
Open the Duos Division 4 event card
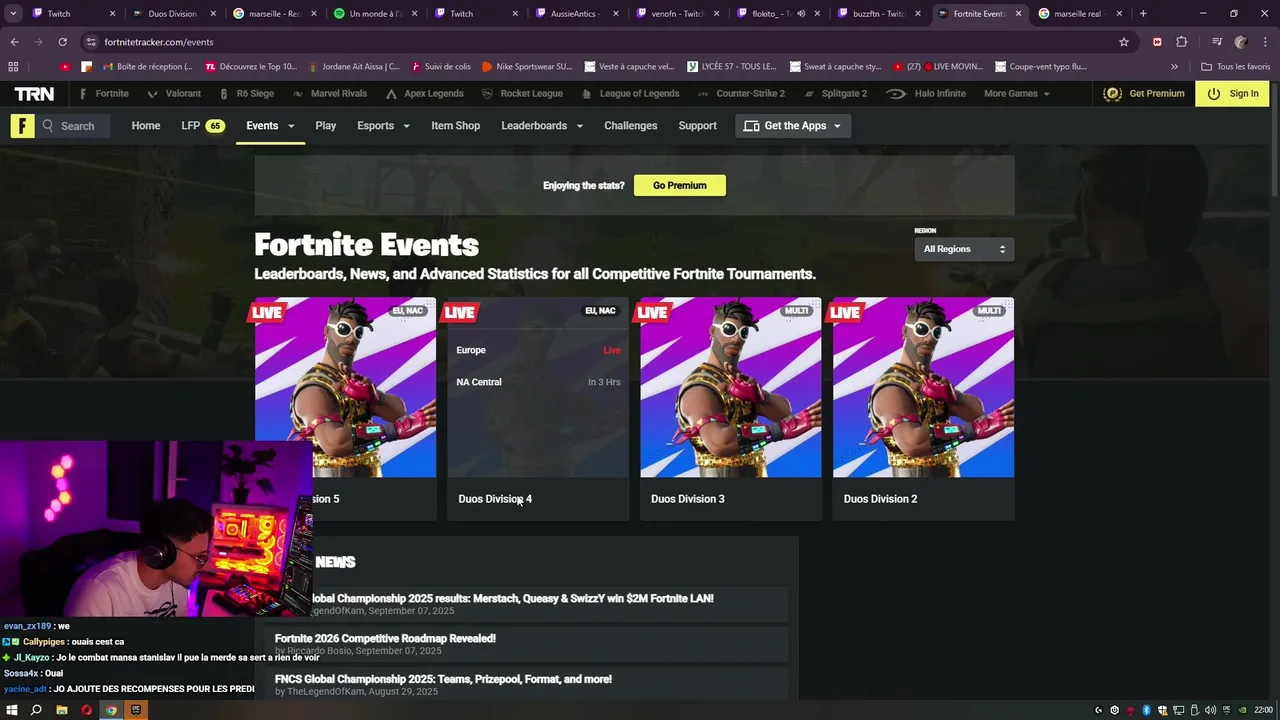pyautogui.click(x=538, y=409)
